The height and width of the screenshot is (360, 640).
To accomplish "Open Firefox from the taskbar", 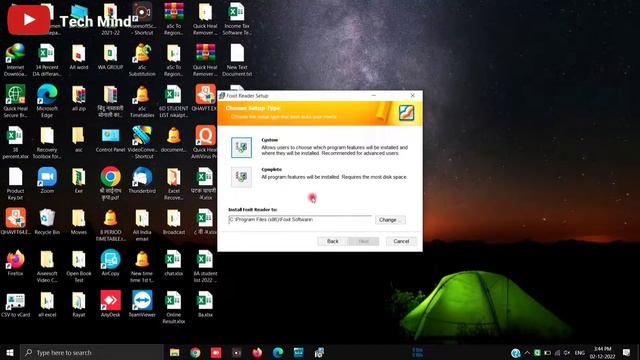I will click(257, 352).
